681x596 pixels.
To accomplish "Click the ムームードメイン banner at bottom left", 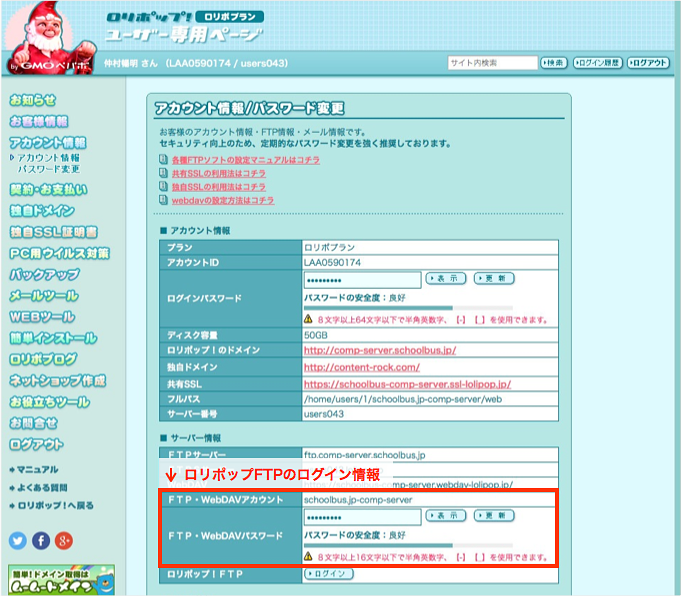I will (x=61, y=580).
